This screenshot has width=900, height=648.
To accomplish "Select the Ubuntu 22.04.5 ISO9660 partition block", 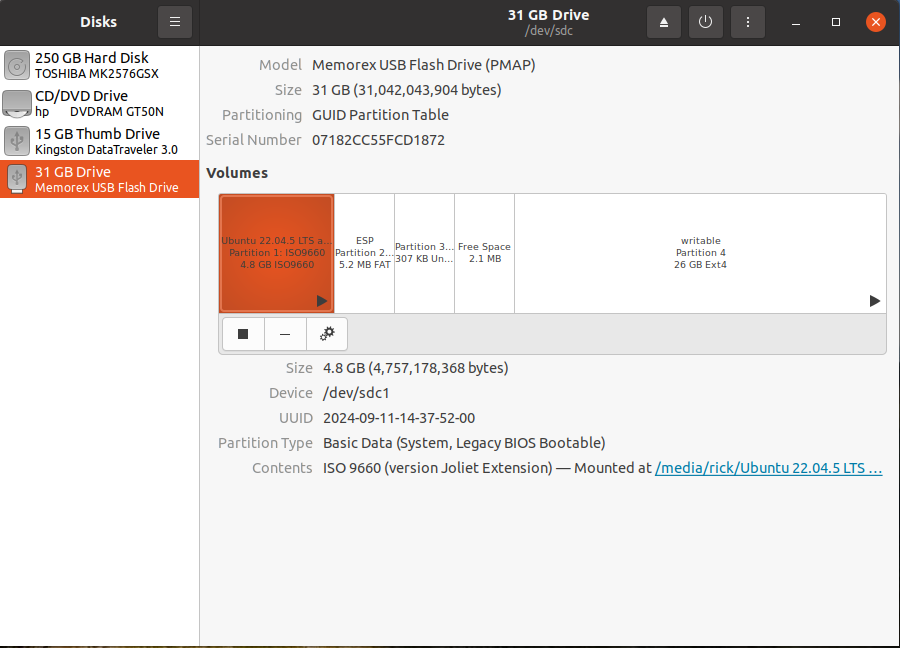I will [276, 253].
